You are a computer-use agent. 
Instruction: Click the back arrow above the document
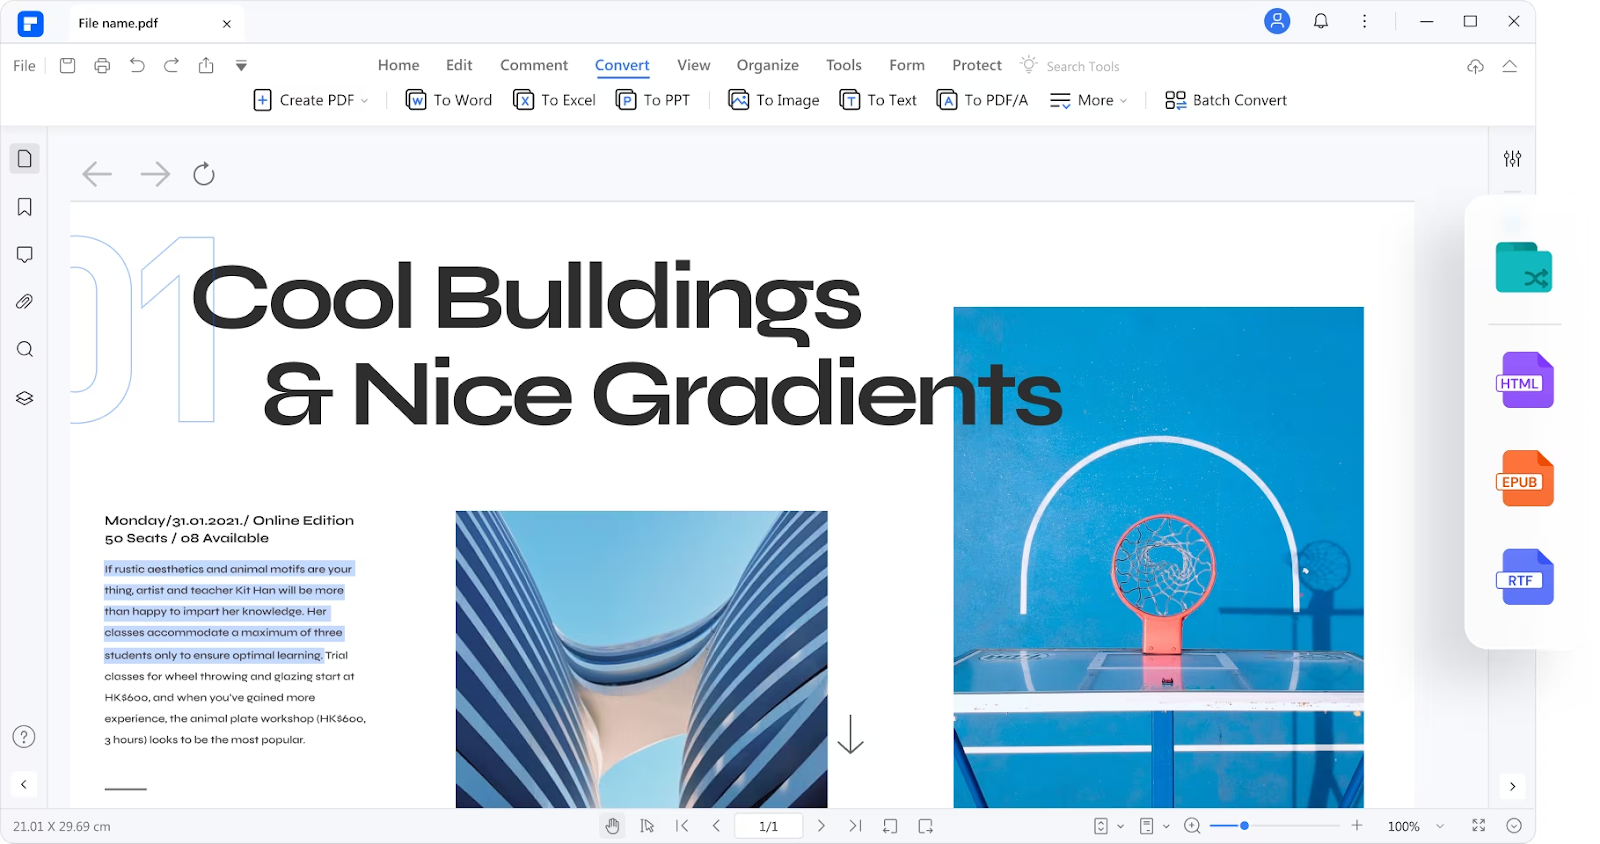tap(97, 174)
